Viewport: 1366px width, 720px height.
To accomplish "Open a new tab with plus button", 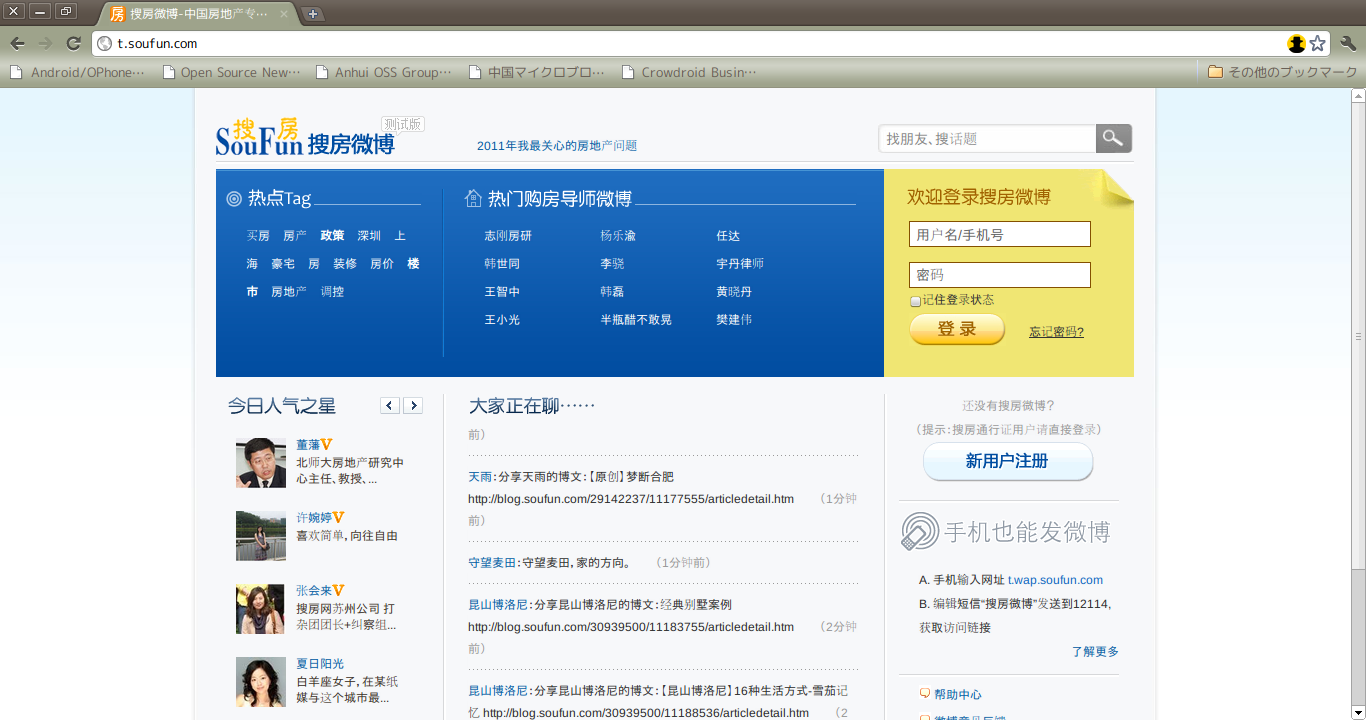I will tap(313, 13).
